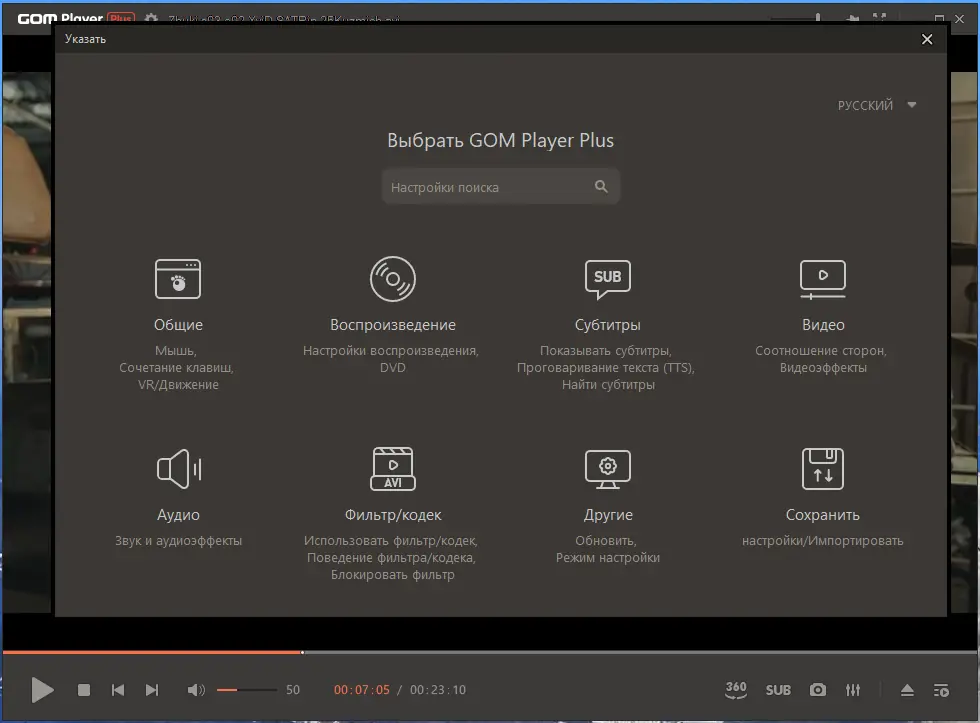Click the Аудио heading
980x723 pixels.
178,515
